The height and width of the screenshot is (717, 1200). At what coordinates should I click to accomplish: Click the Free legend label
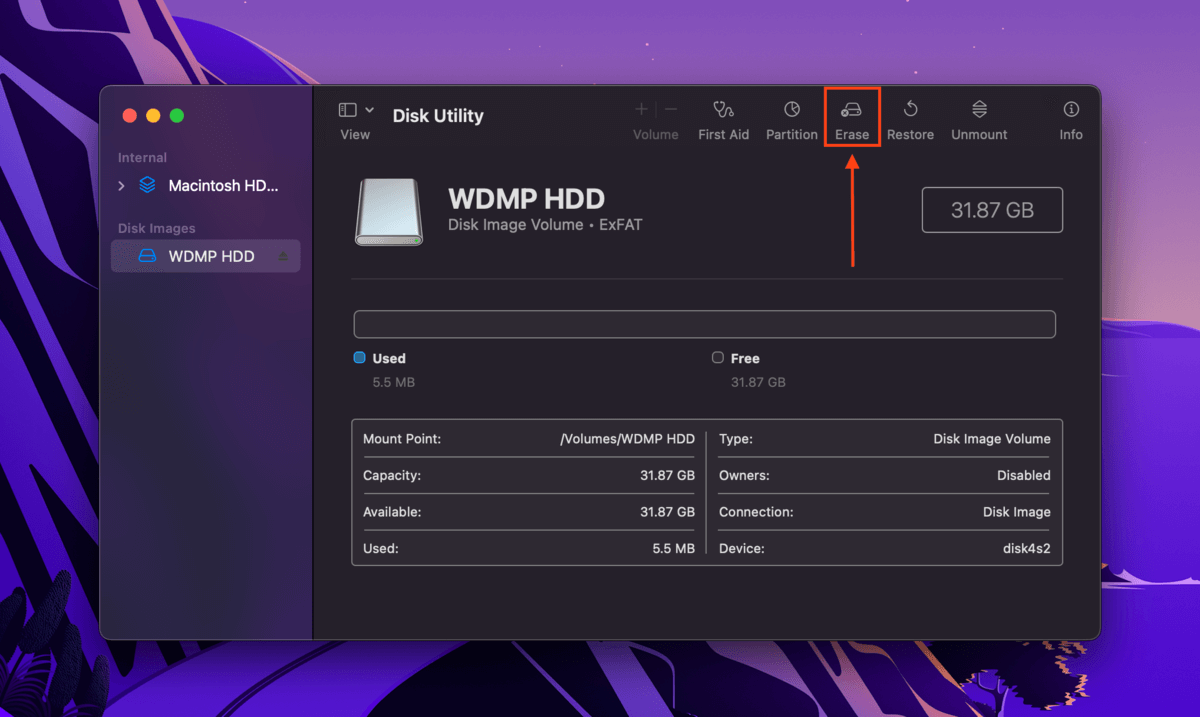[x=745, y=358]
